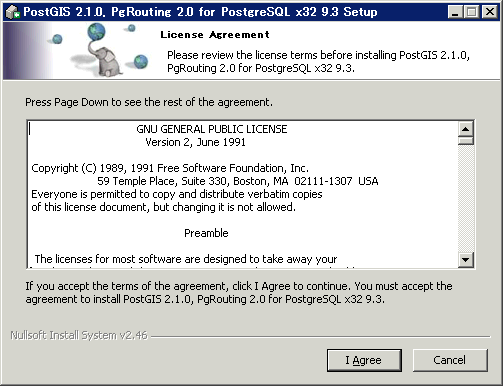Click the license scrollbar up arrow

click(x=466, y=129)
